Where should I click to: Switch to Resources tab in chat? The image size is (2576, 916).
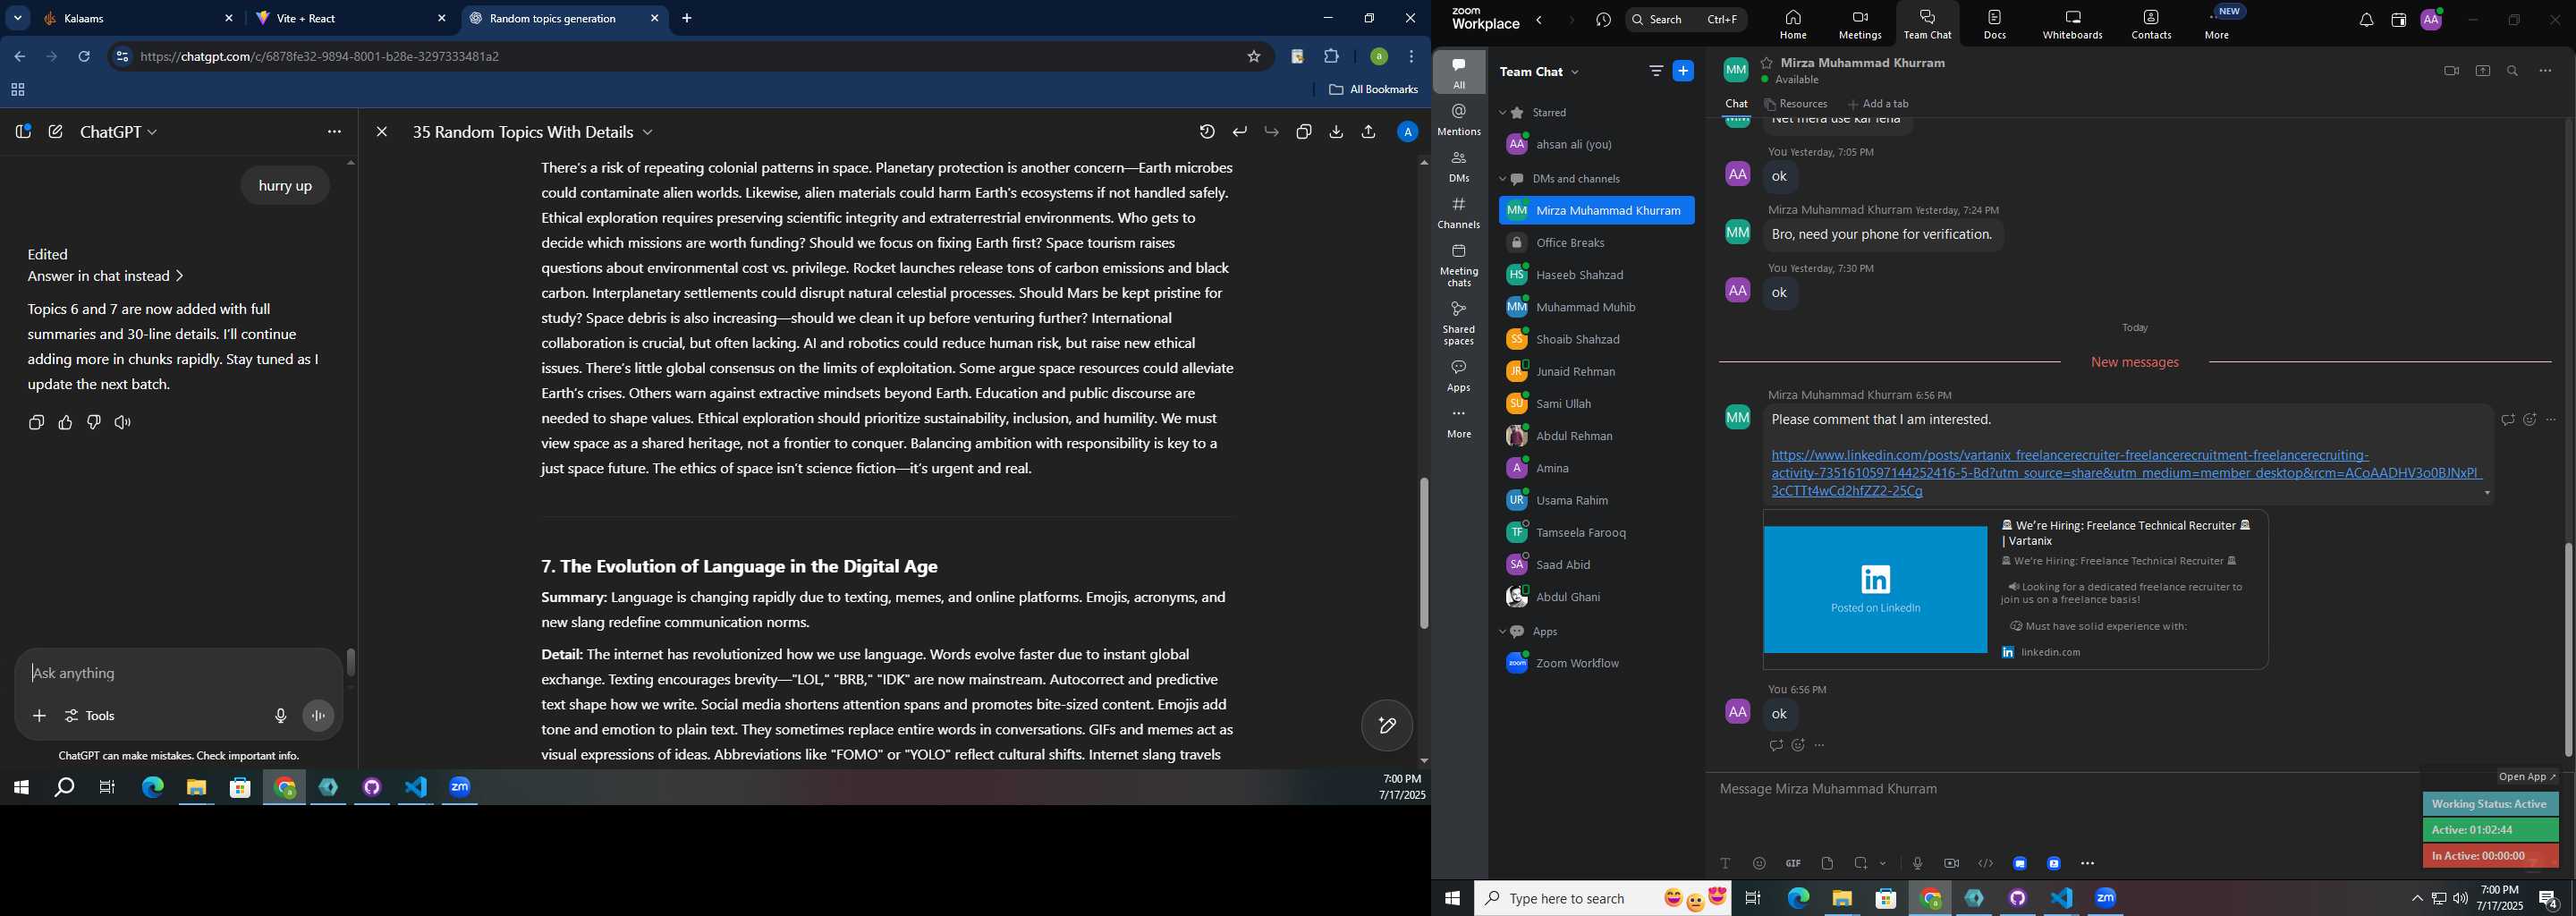(1796, 104)
